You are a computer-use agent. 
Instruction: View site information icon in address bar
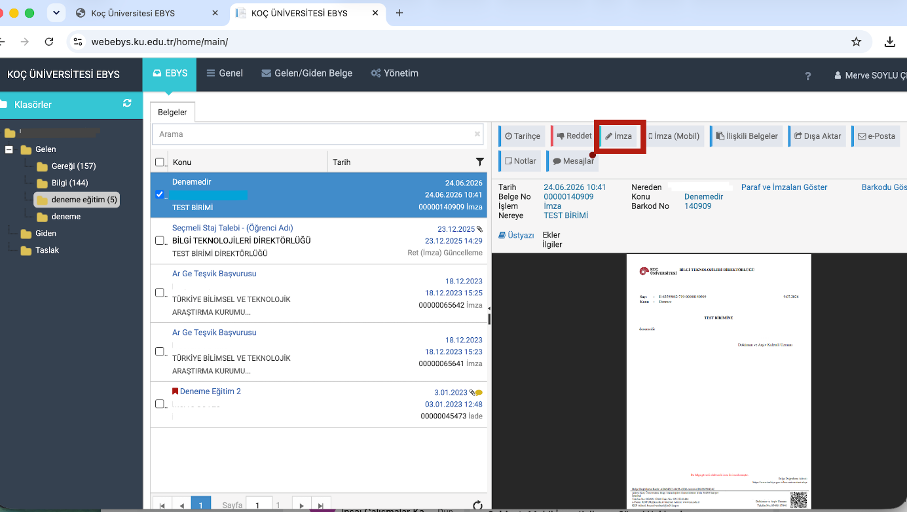(78, 42)
